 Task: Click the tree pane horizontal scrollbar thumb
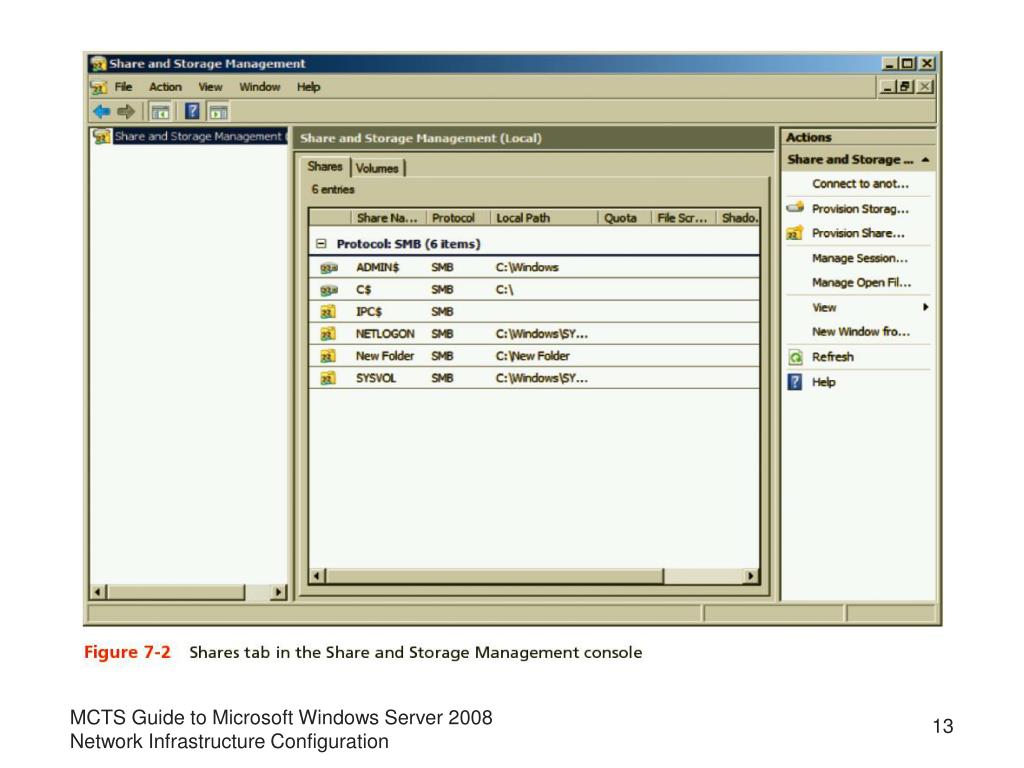(x=176, y=592)
